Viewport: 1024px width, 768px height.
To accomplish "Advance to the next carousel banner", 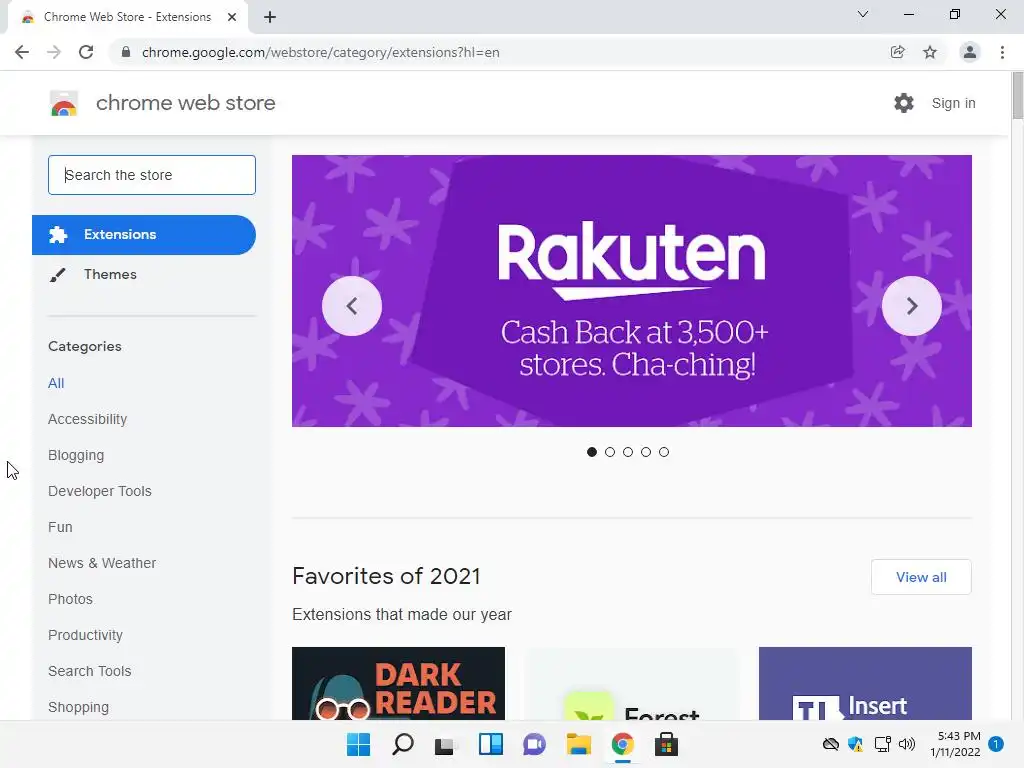I will click(912, 306).
